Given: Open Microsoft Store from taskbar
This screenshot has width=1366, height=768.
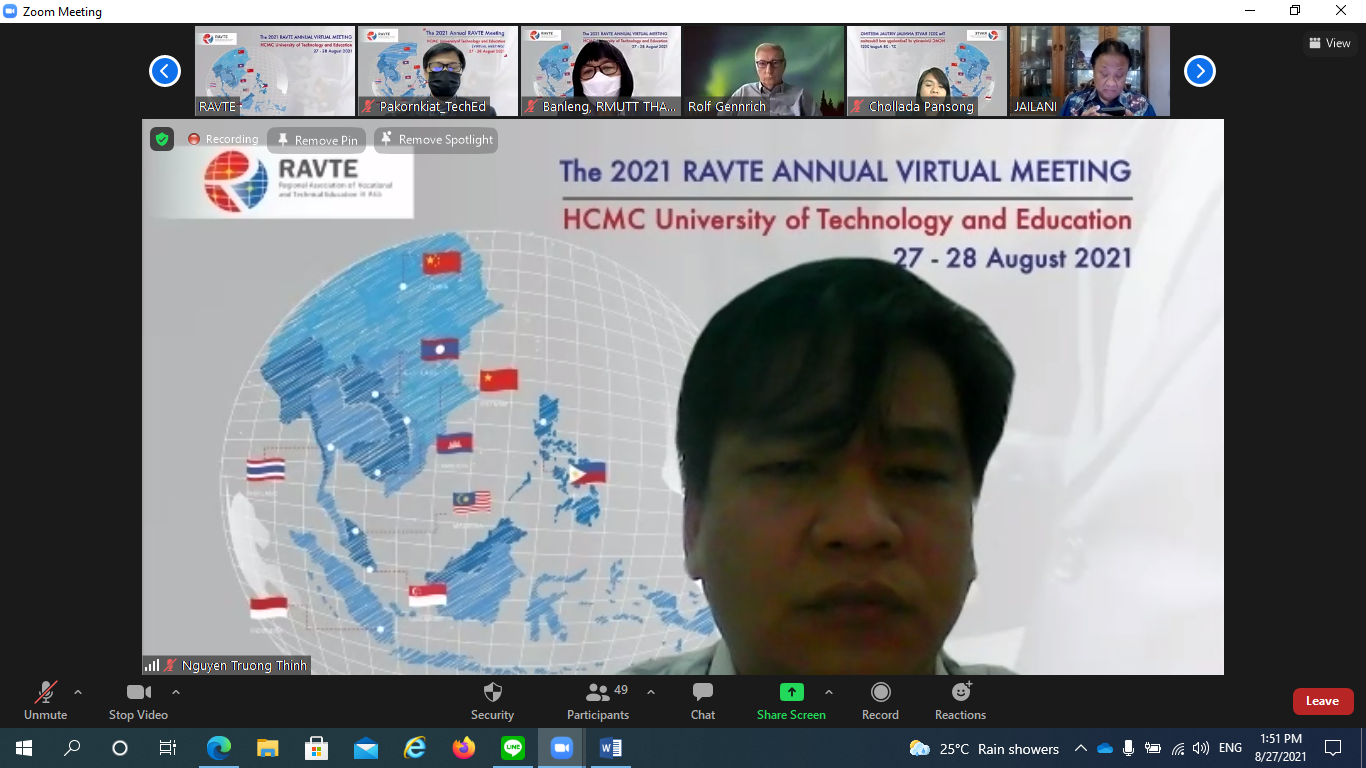Looking at the screenshot, I should pyautogui.click(x=316, y=748).
